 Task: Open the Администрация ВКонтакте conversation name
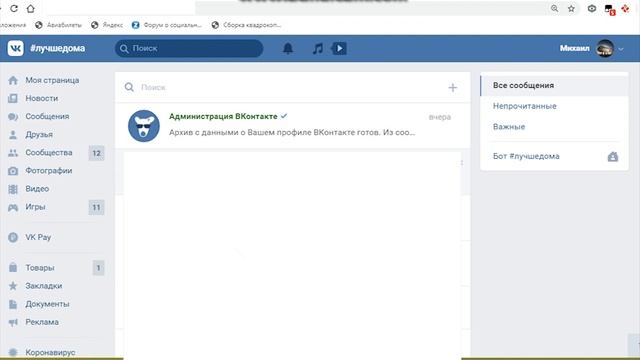223,116
